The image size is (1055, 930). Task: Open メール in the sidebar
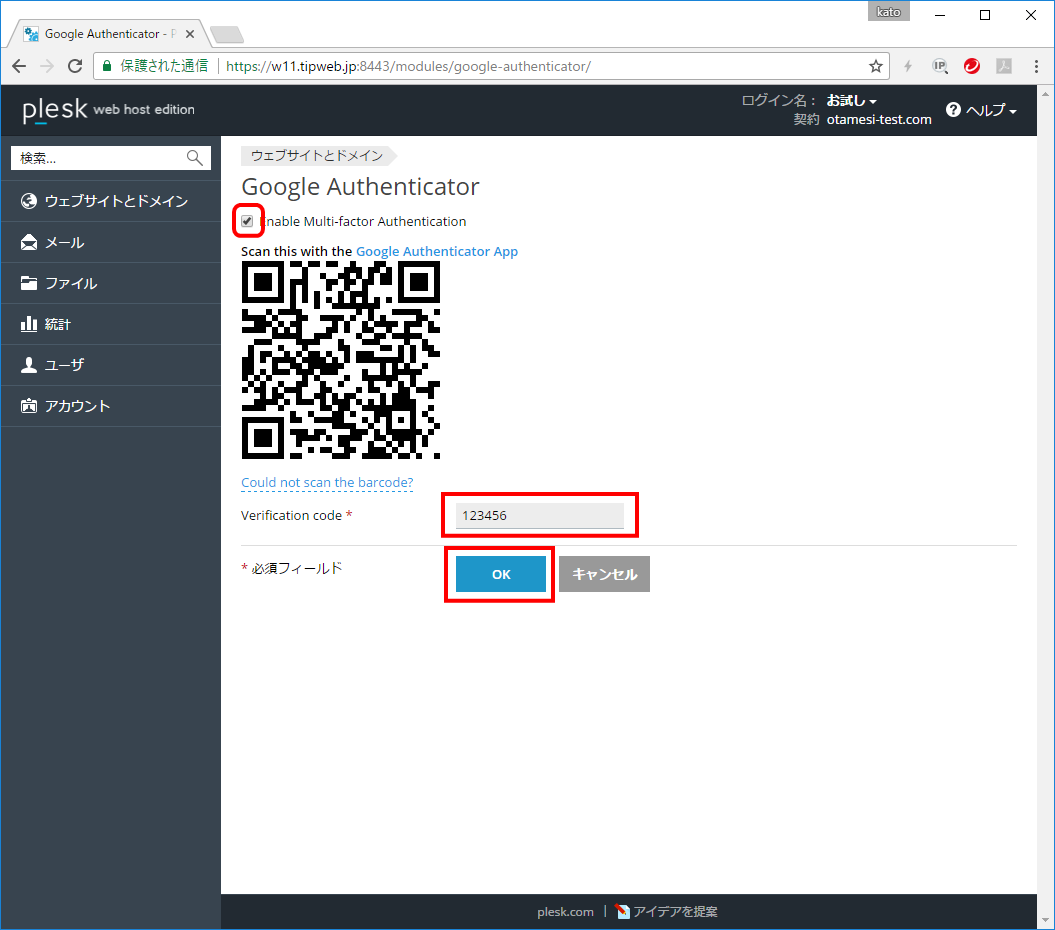coord(111,242)
